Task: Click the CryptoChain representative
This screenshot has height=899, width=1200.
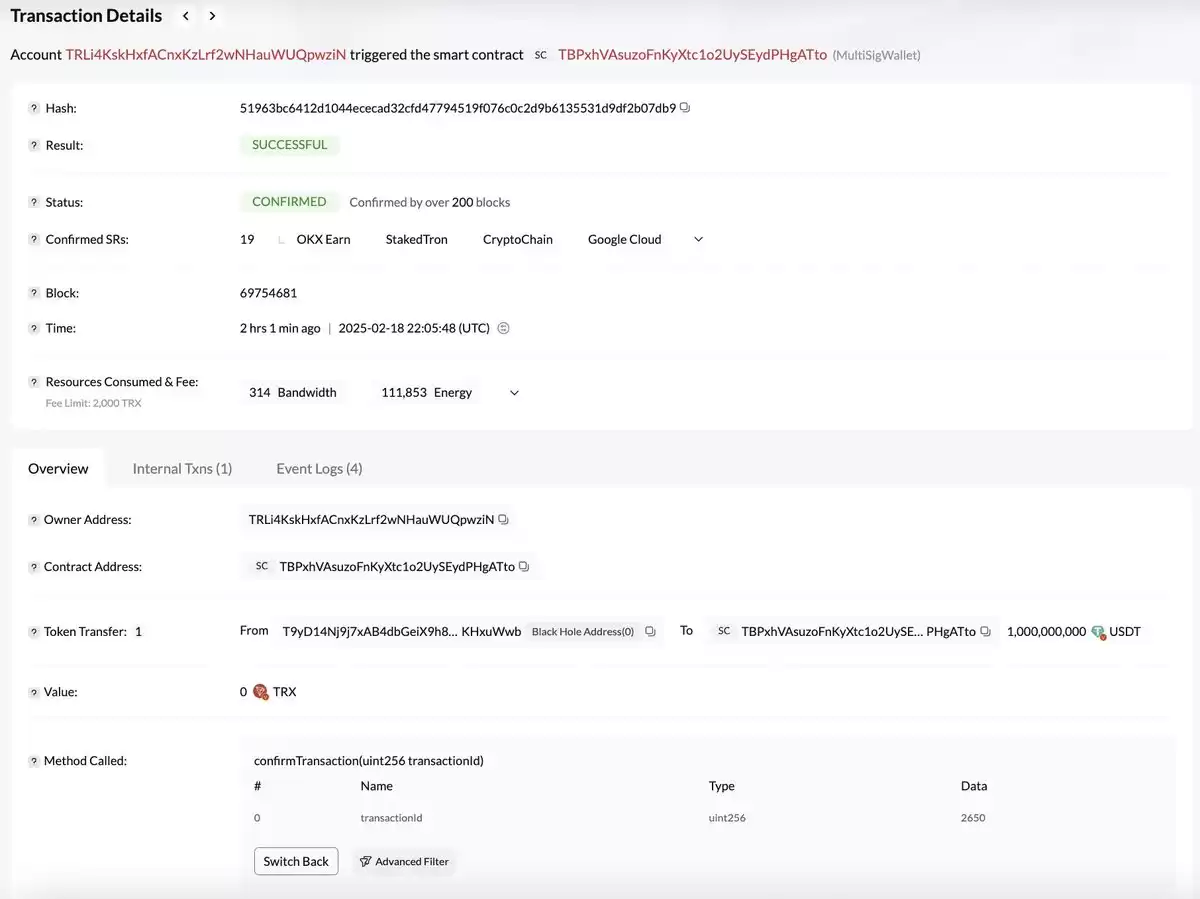Action: click(518, 239)
